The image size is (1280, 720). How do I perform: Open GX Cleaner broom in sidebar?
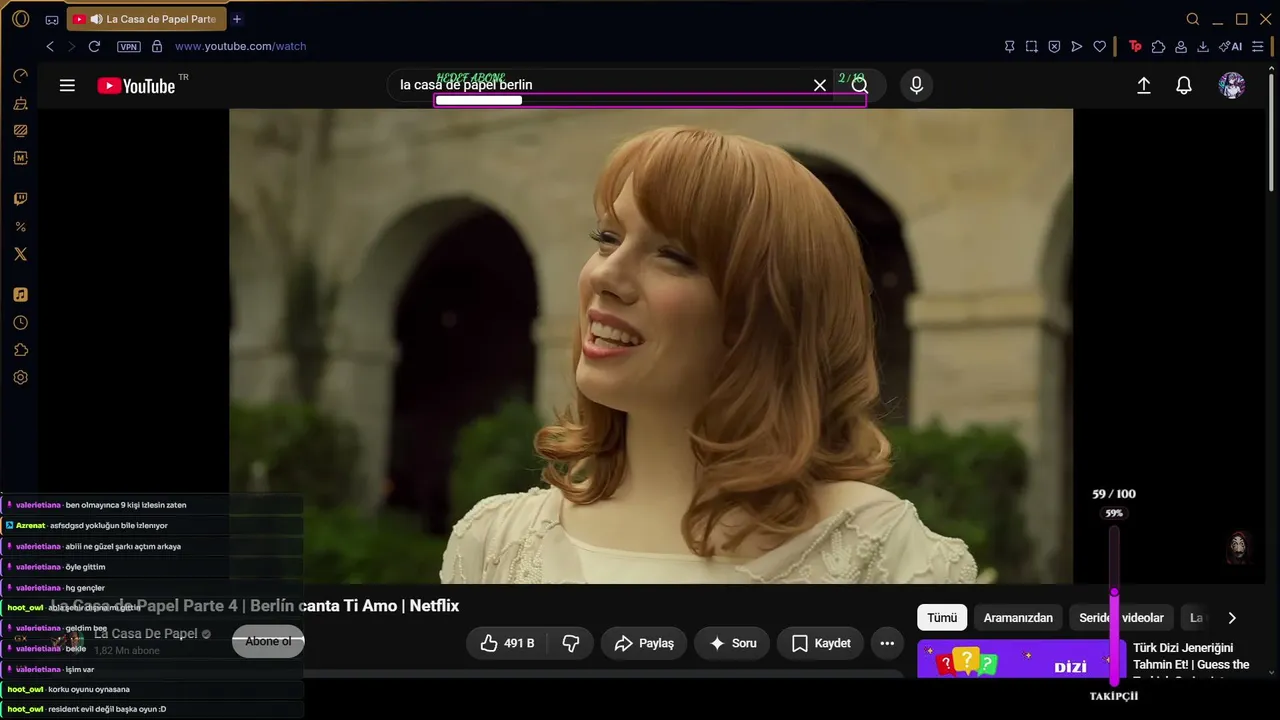click(x=20, y=103)
